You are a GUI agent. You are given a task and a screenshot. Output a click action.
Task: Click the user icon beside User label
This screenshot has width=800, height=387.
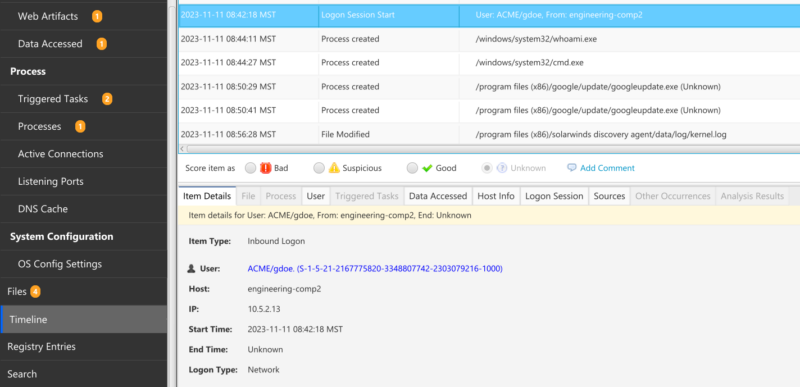coord(192,268)
